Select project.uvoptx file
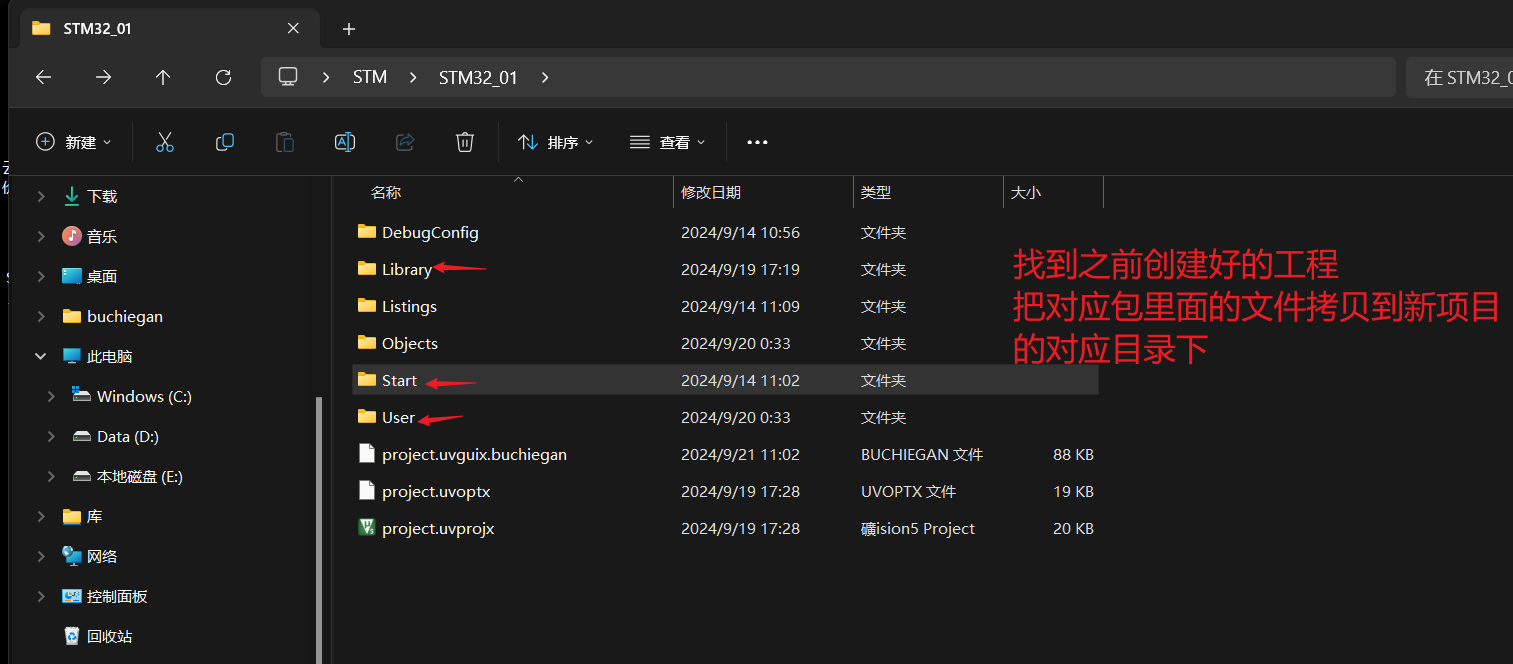The height and width of the screenshot is (664, 1513). tap(725, 491)
